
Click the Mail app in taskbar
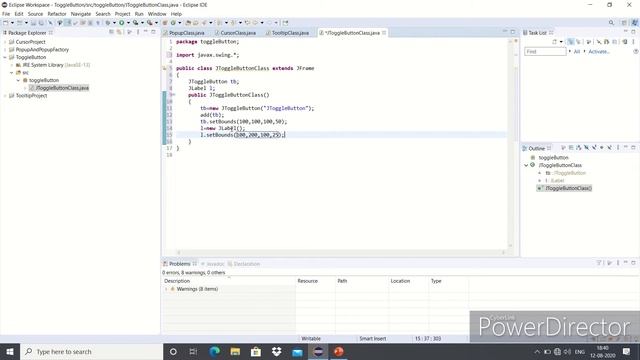click(298, 351)
